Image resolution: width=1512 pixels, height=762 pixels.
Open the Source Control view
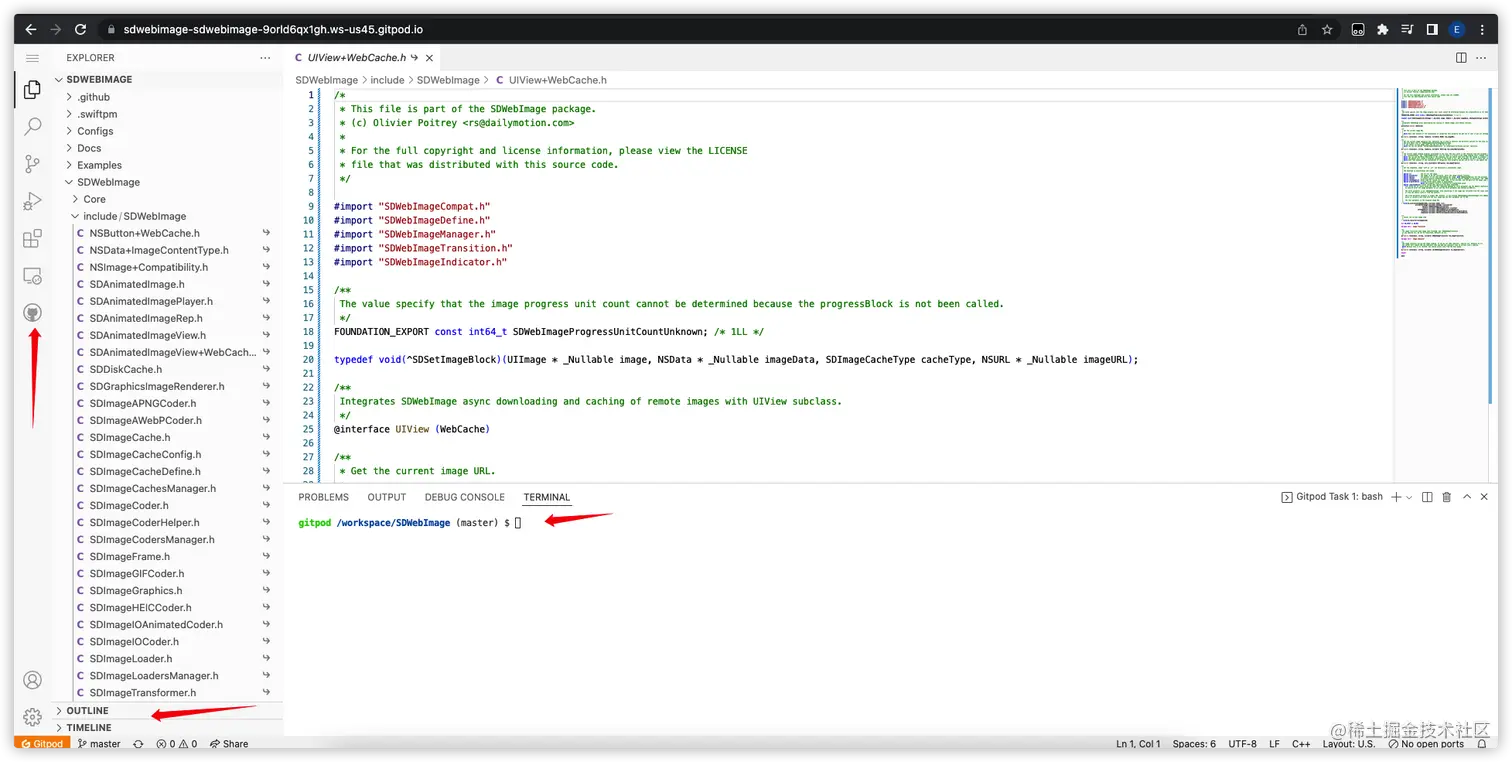point(32,164)
